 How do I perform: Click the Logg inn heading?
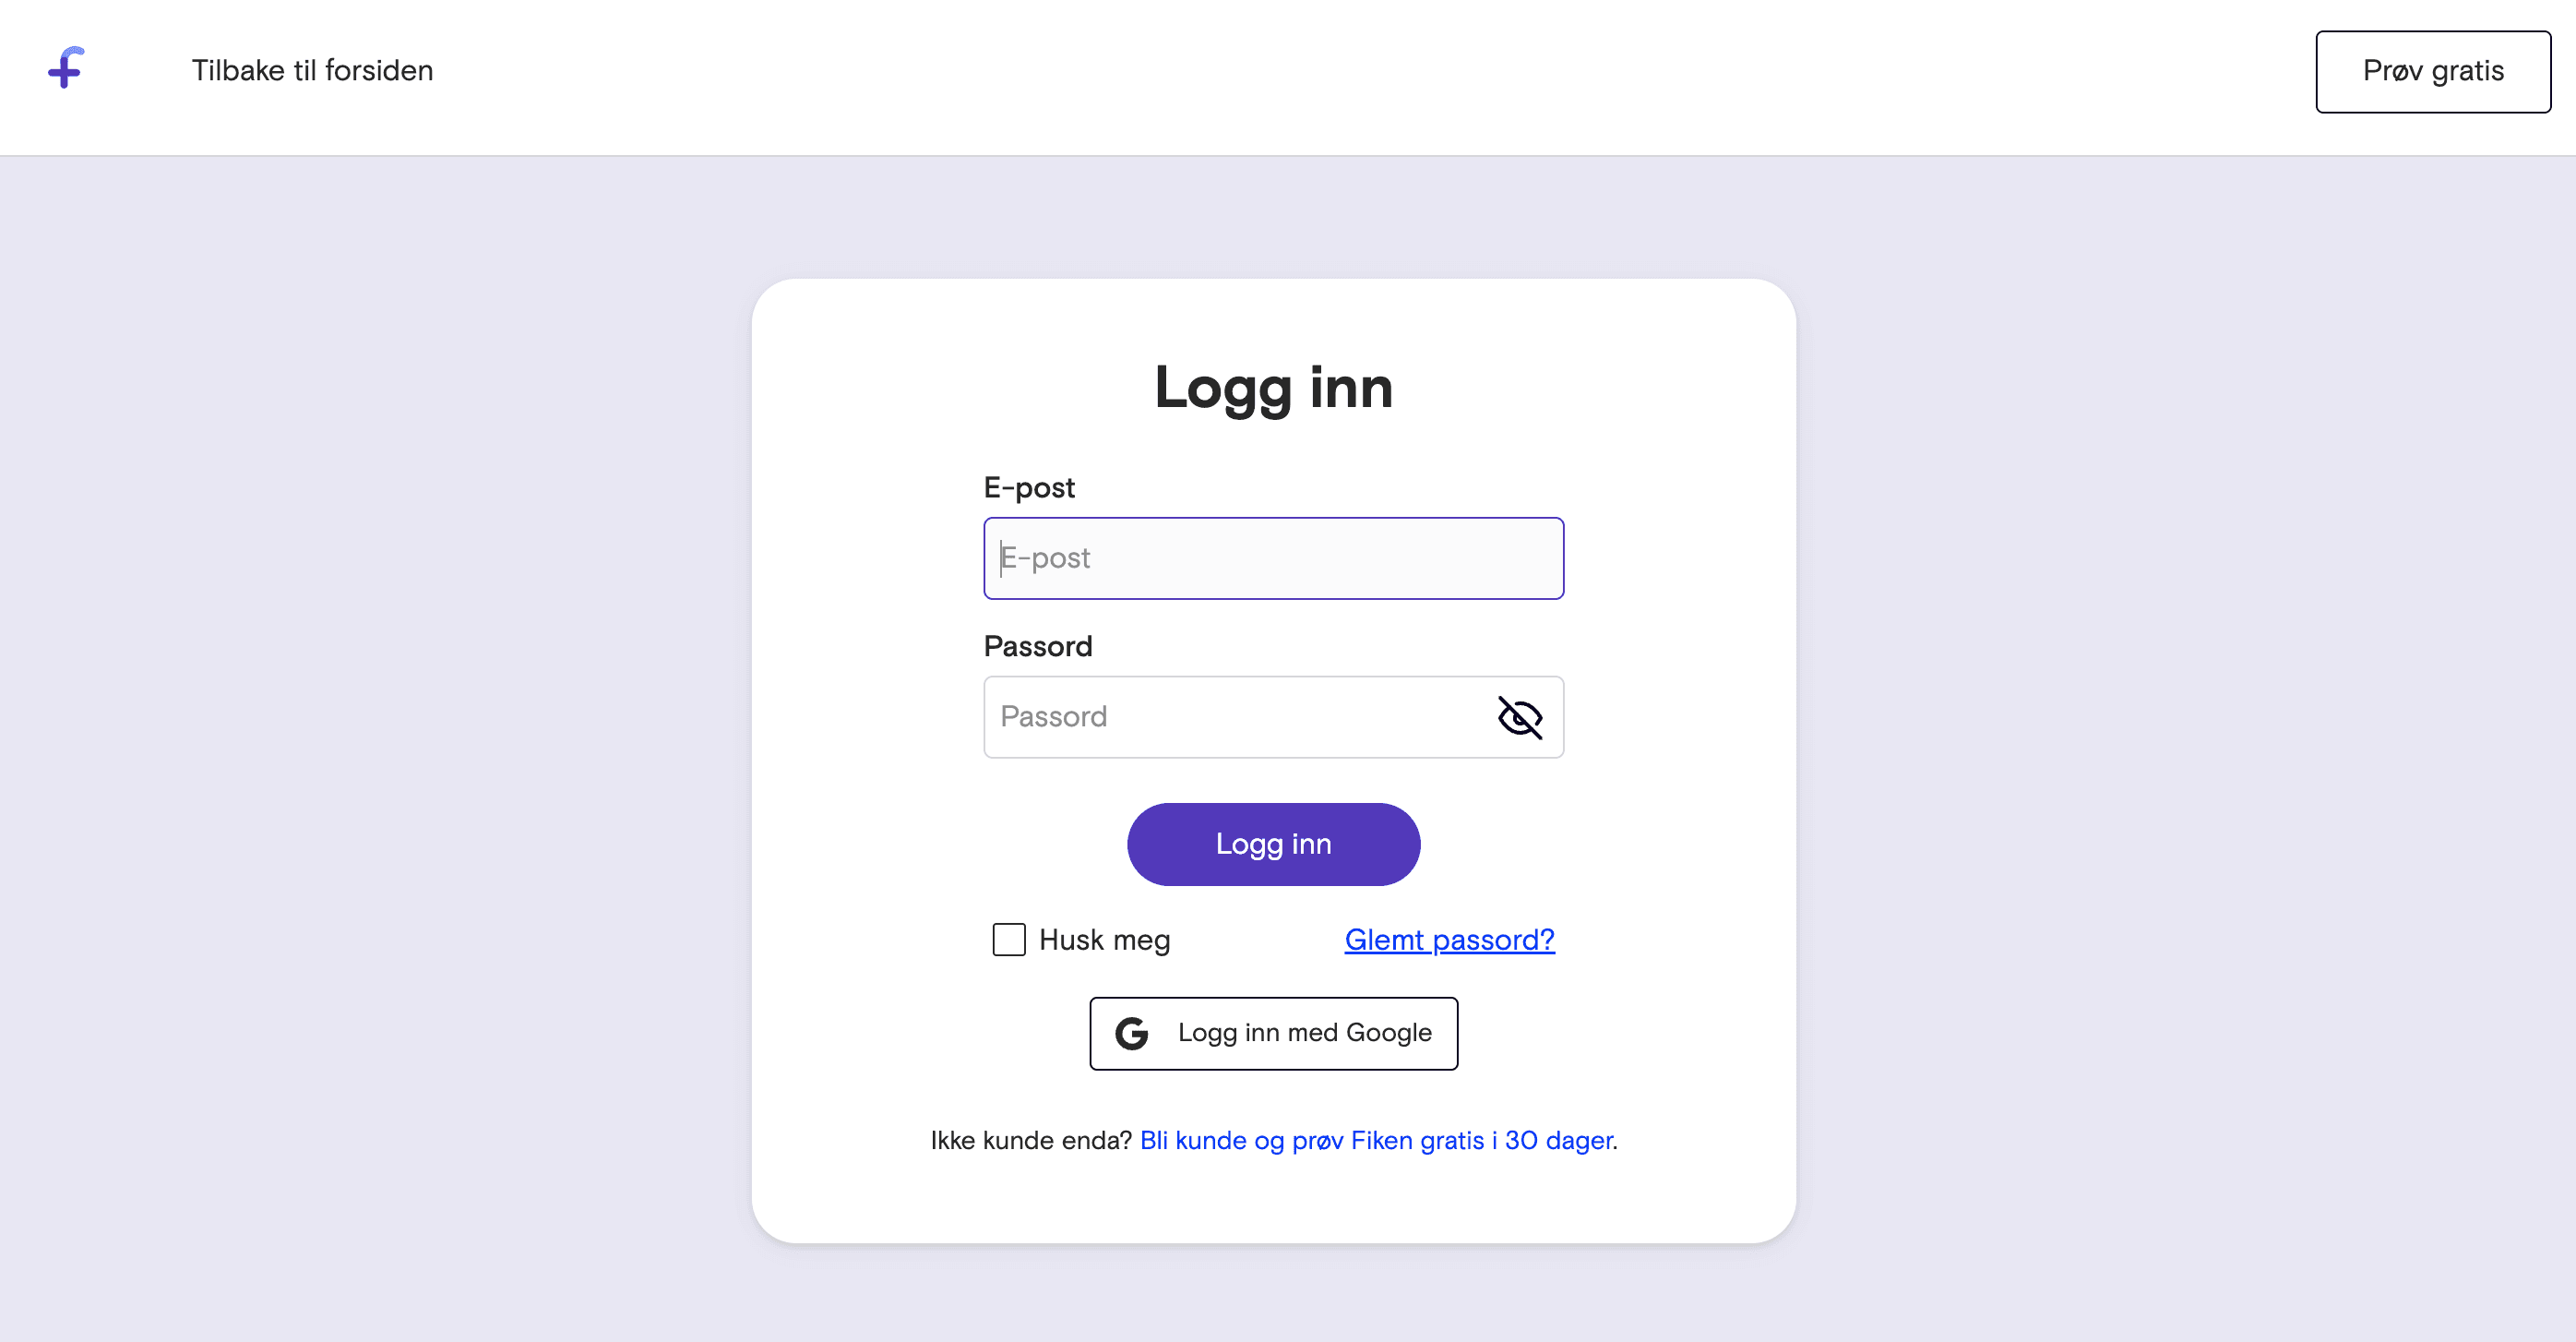[x=1273, y=388]
